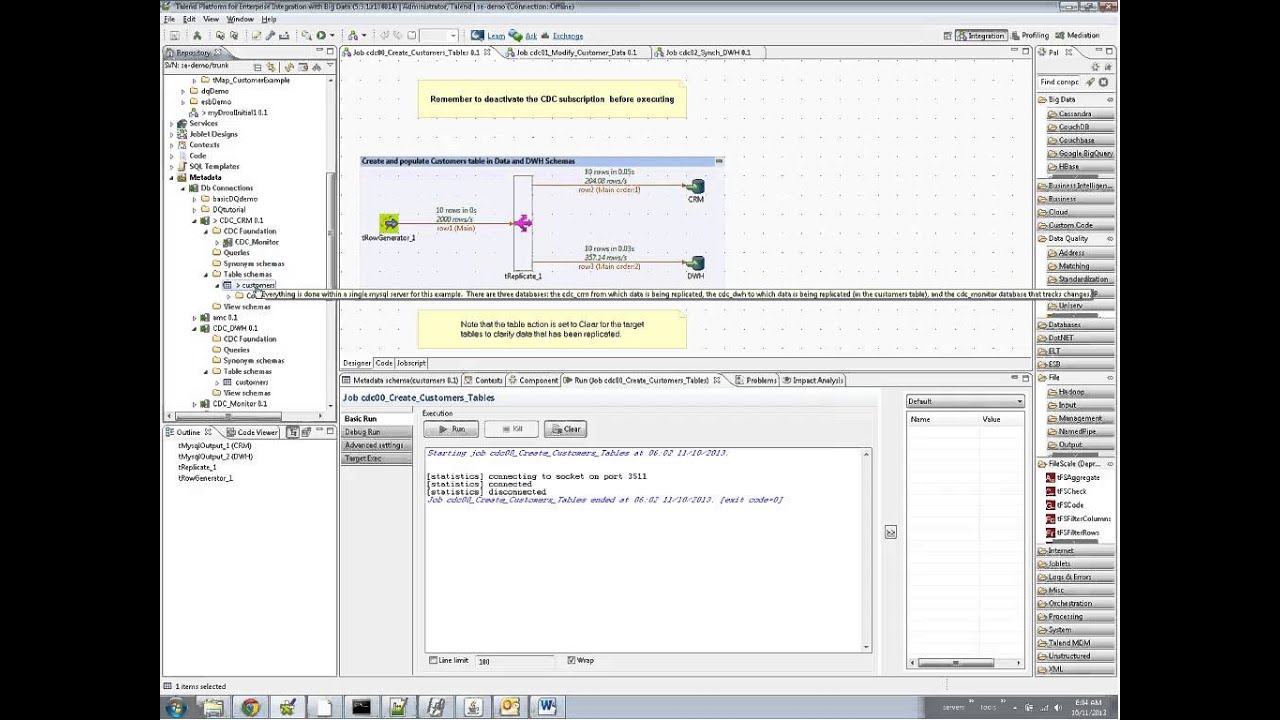The width and height of the screenshot is (1280, 720).
Task: Click the Ask speech bubble icon
Action: (x=517, y=35)
